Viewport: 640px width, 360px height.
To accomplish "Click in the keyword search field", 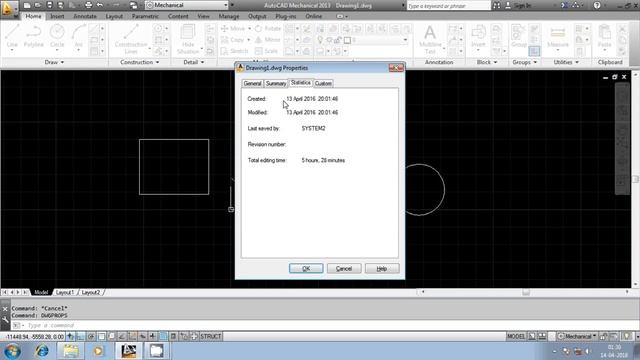I will point(448,6).
